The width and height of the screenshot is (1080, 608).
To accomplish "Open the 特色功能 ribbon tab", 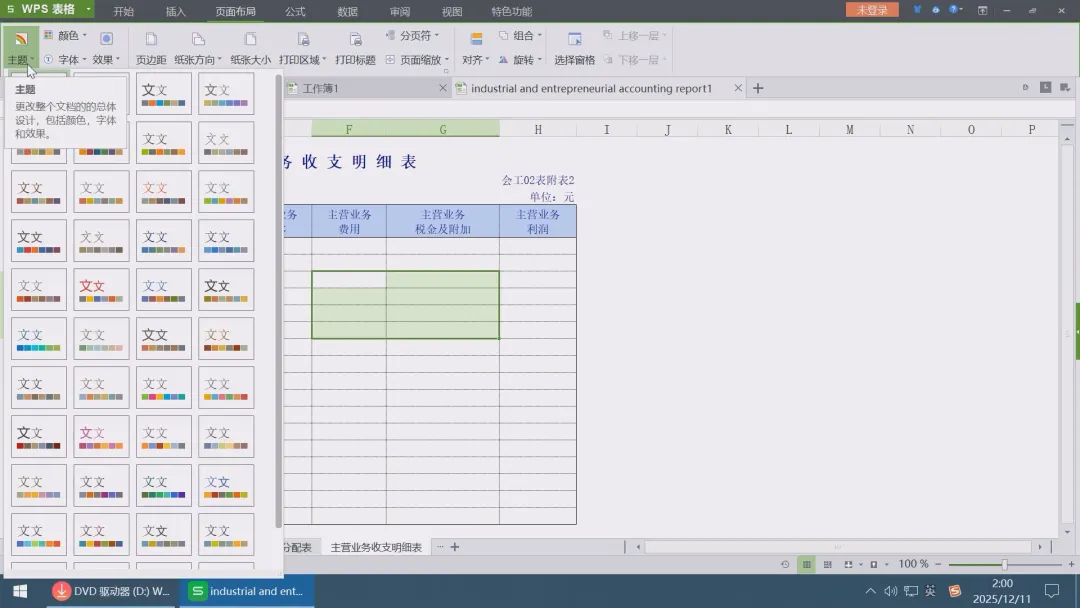I will pos(511,11).
